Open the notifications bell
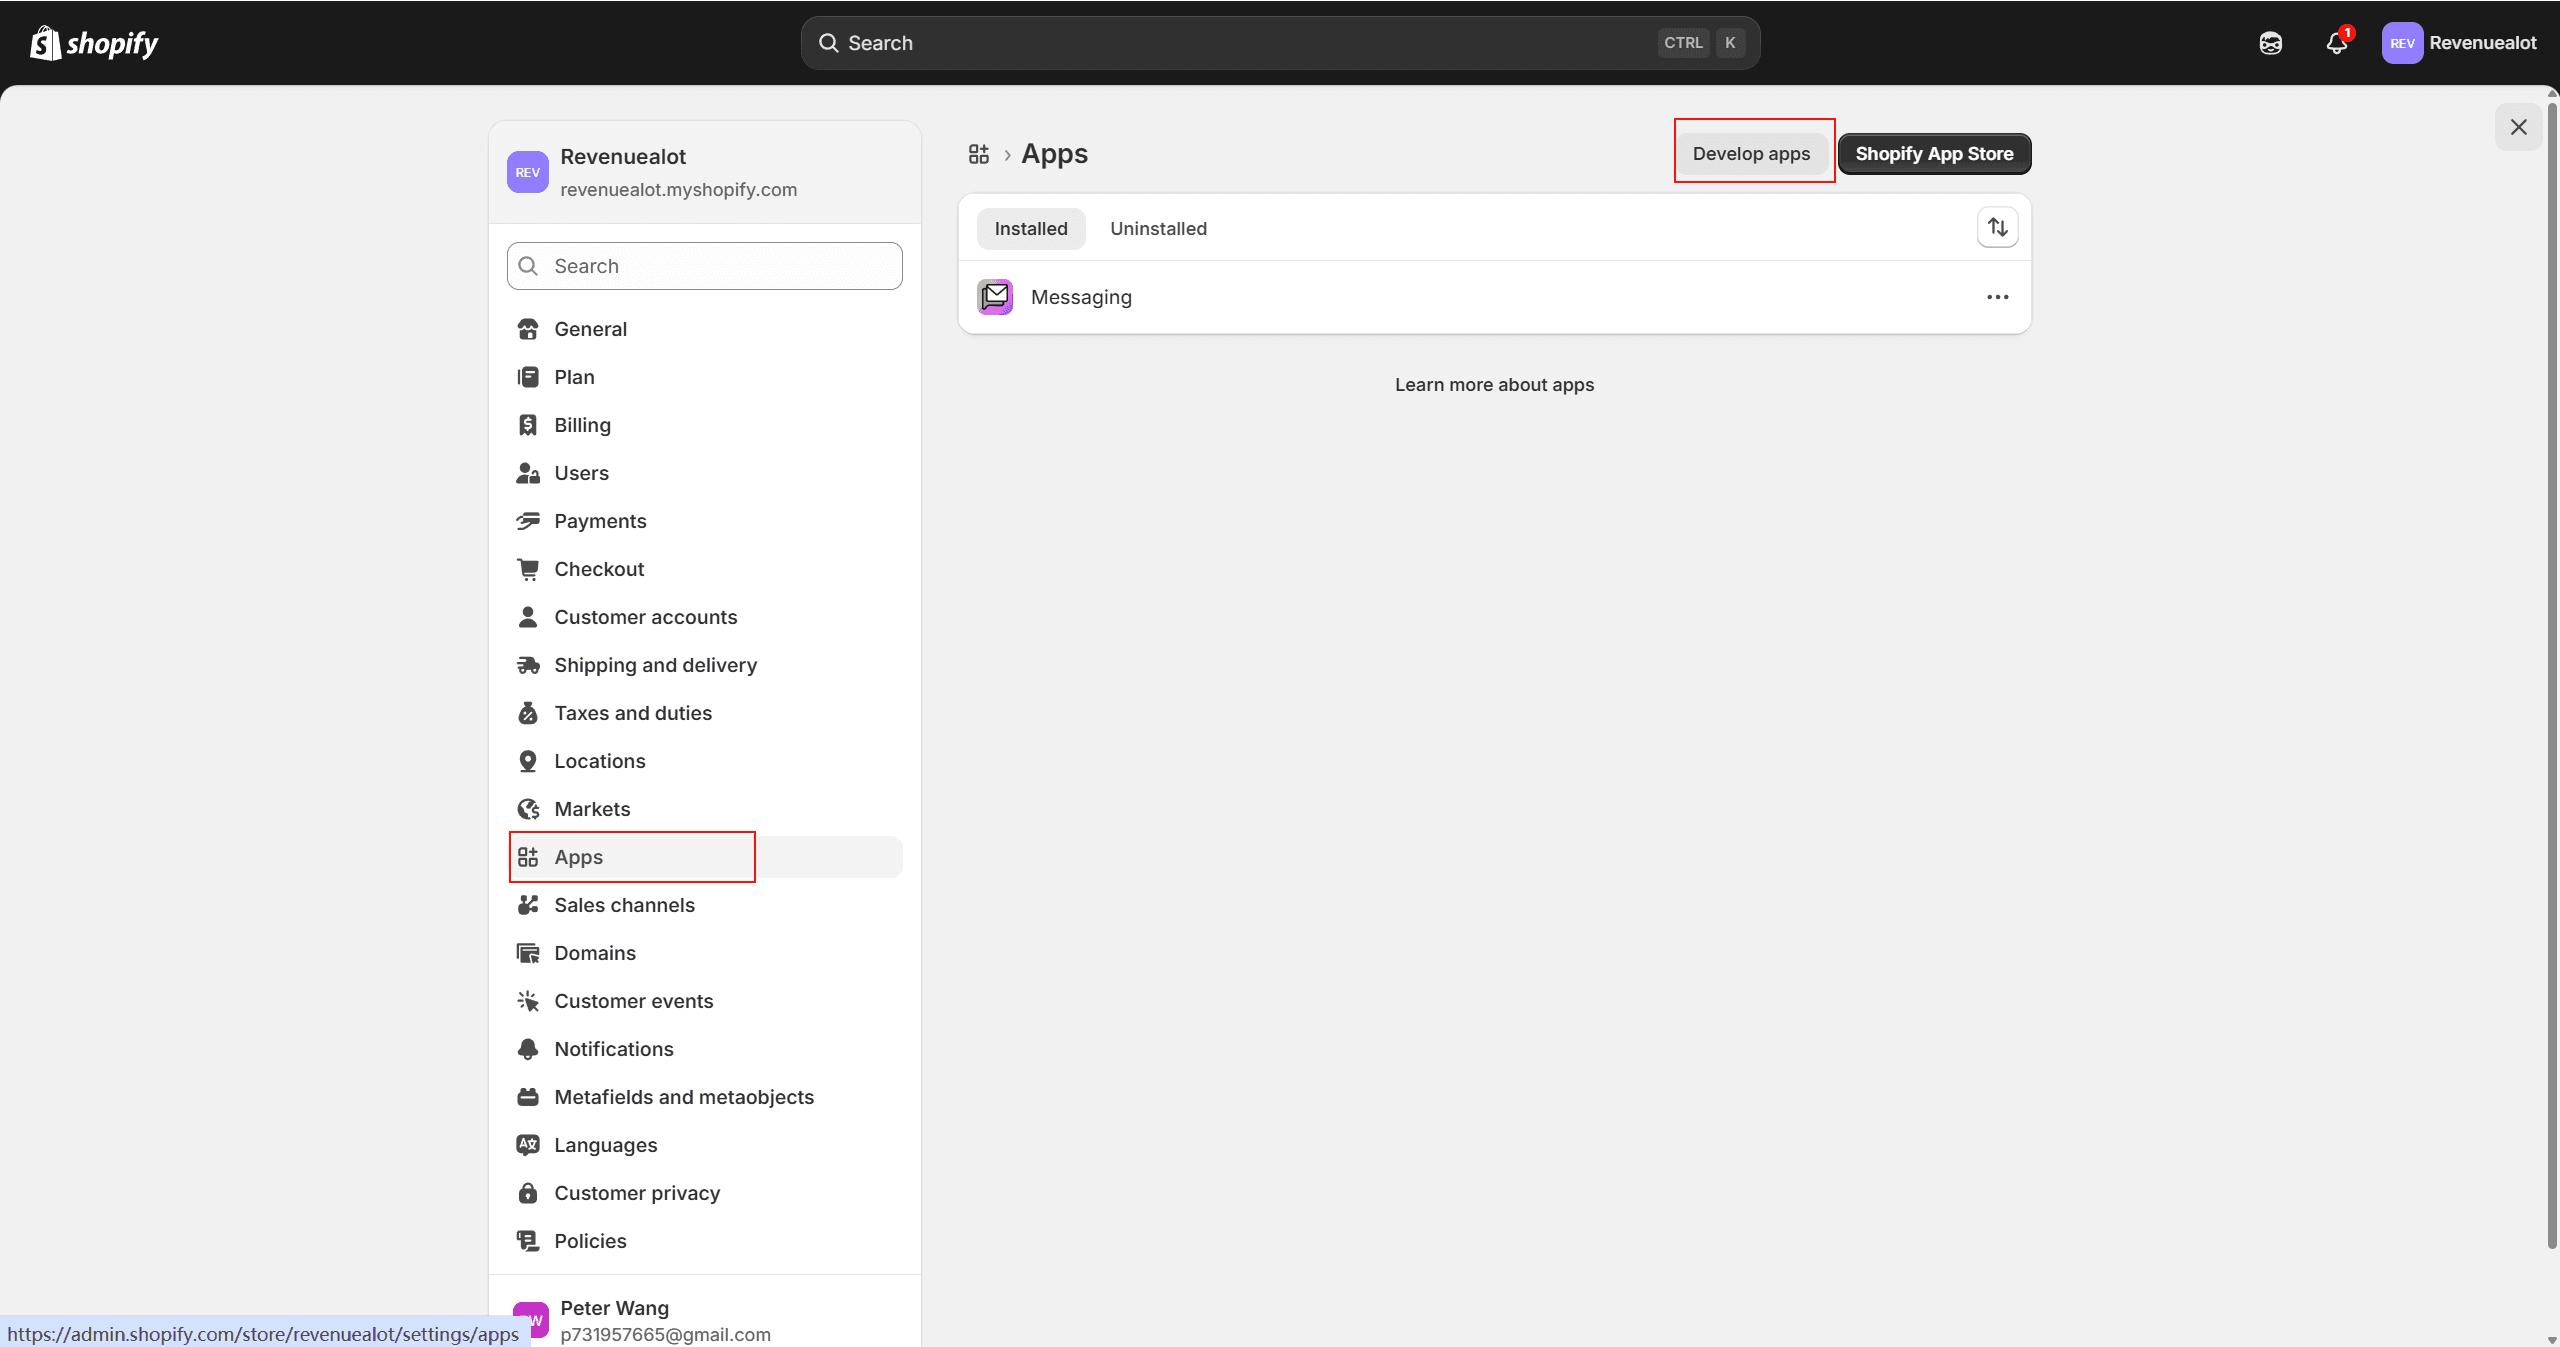 [x=2337, y=43]
